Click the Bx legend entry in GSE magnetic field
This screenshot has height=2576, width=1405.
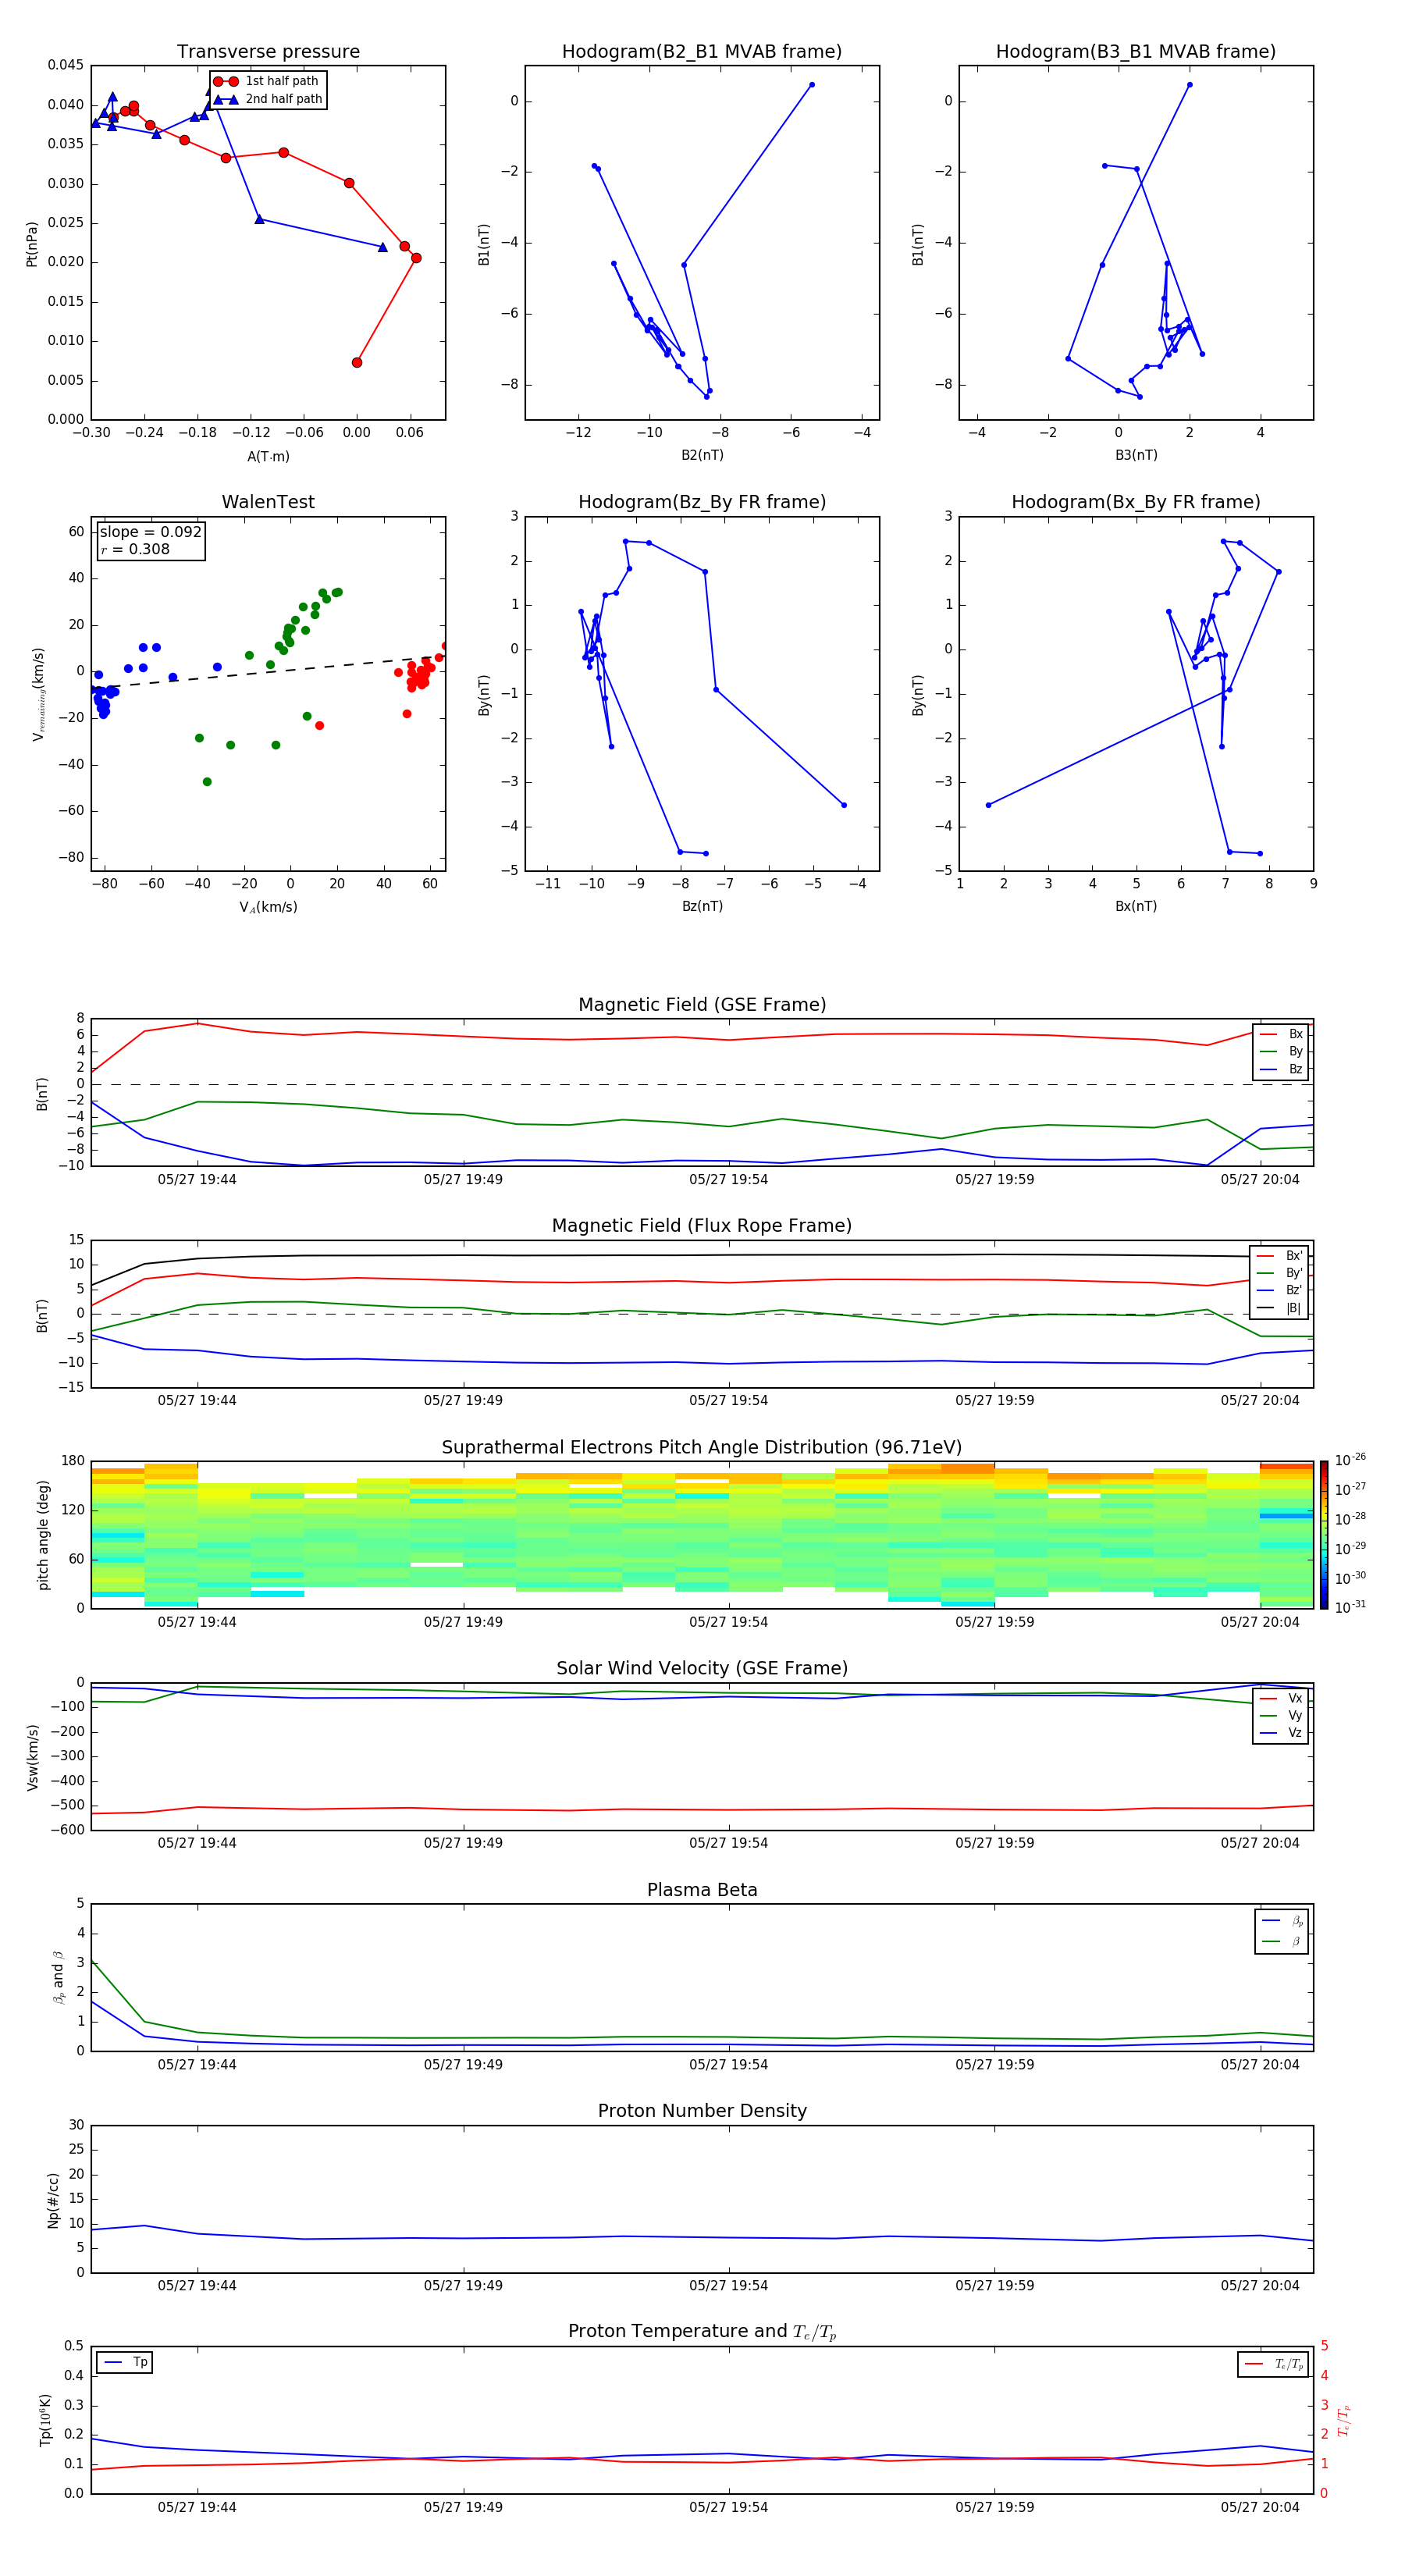click(1282, 1034)
